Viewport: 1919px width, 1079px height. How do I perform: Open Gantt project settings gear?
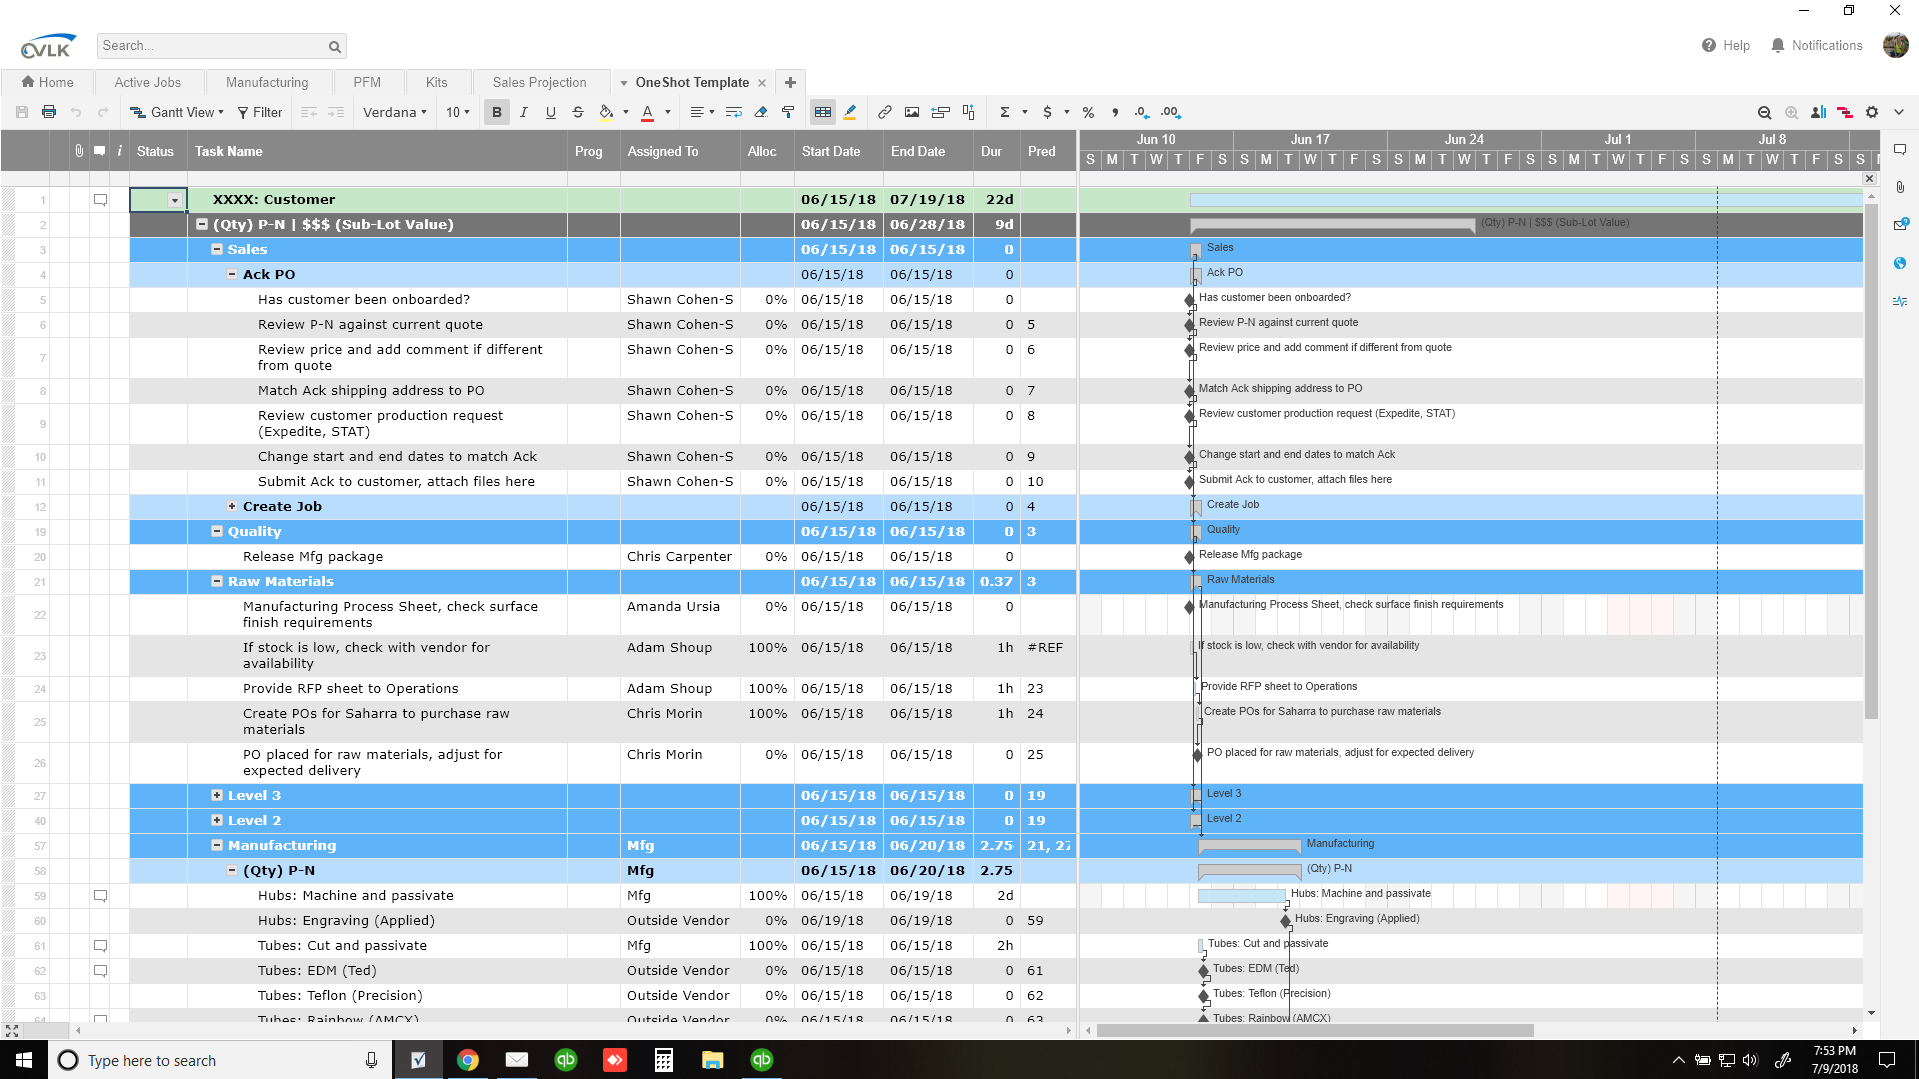[1872, 112]
